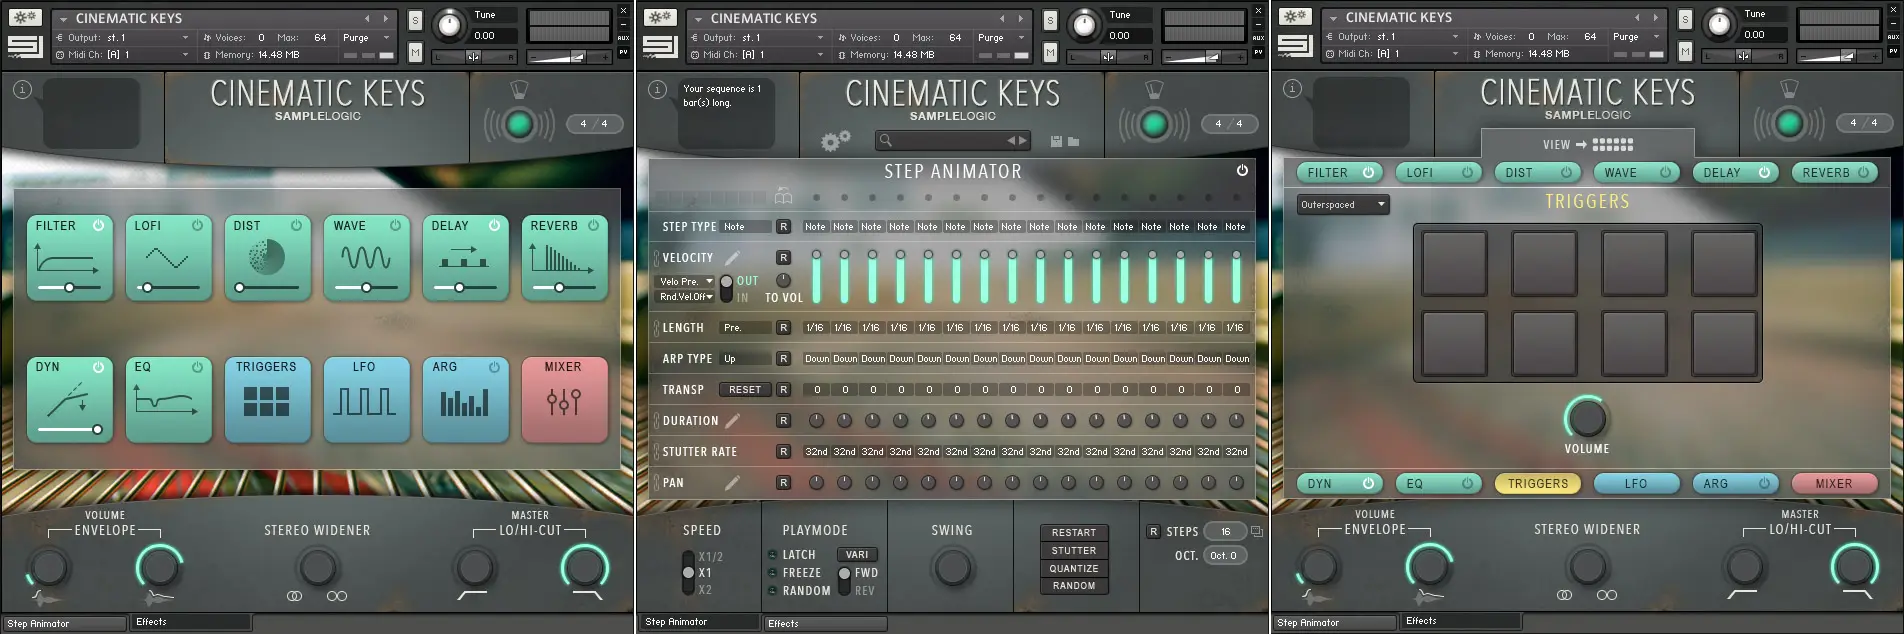Toggle the Step Animator power button
1904x634 pixels.
[1242, 170]
